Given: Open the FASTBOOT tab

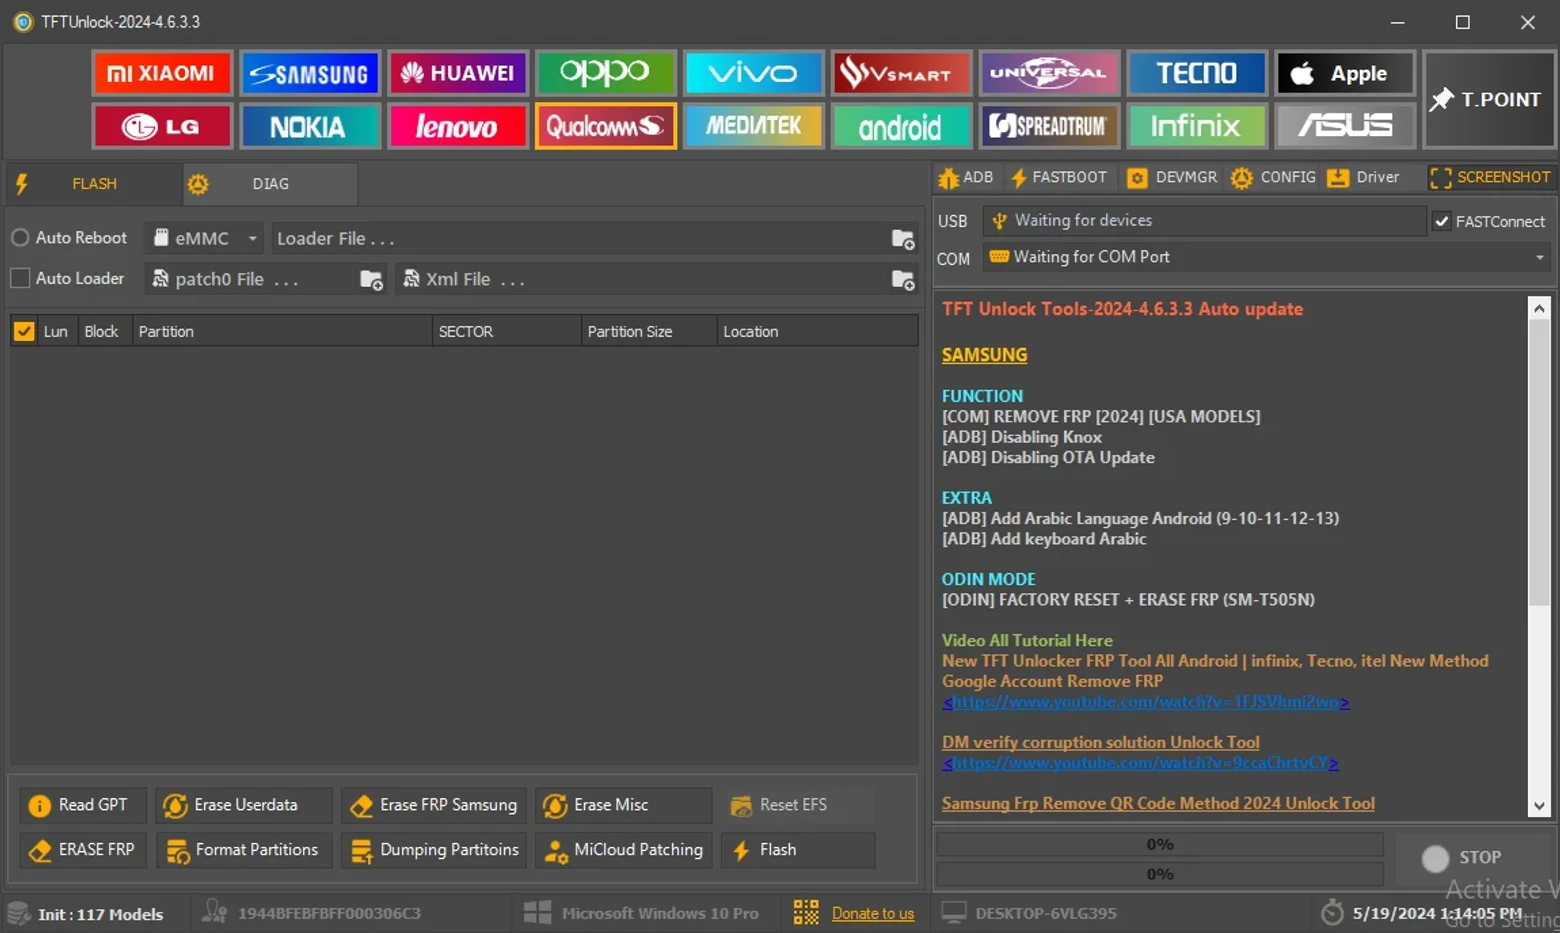Looking at the screenshot, I should pyautogui.click(x=1059, y=178).
